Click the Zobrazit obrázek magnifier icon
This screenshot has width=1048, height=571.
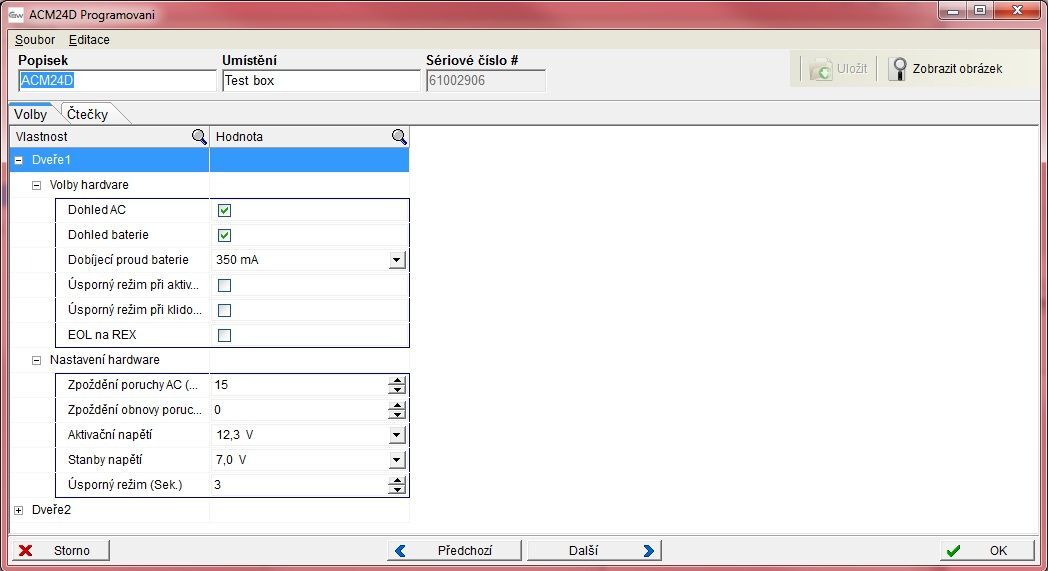click(898, 69)
